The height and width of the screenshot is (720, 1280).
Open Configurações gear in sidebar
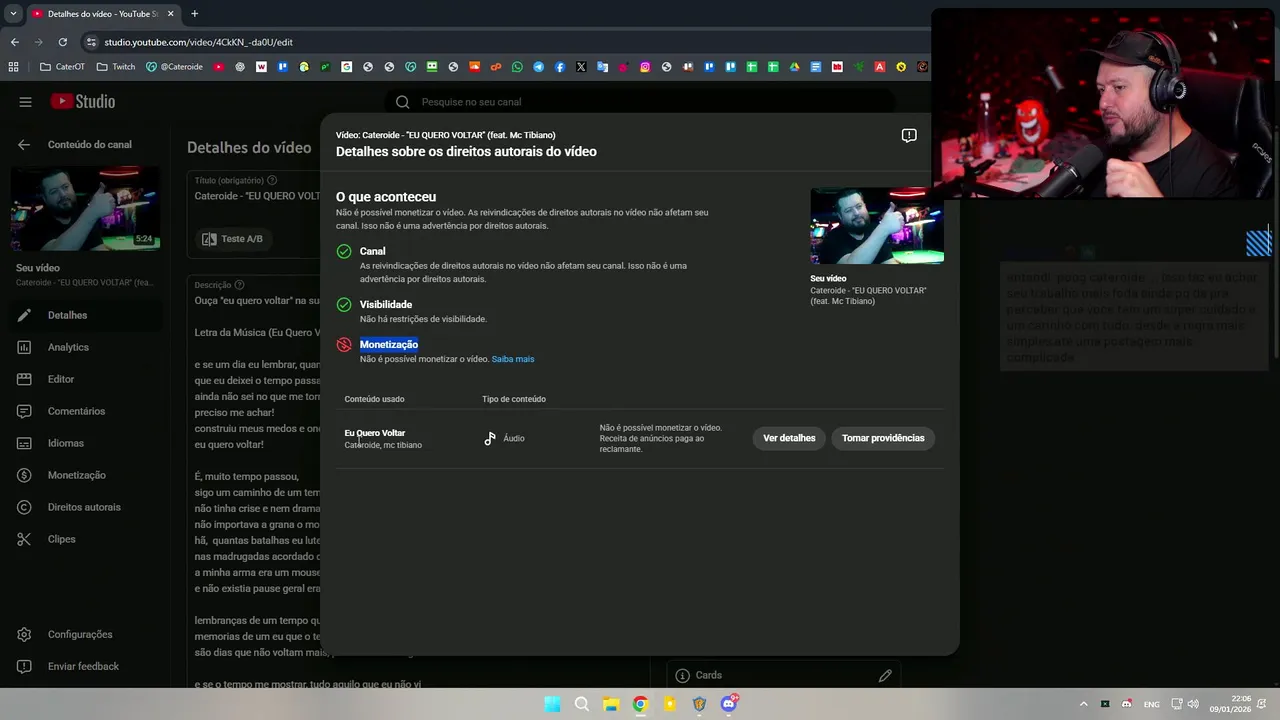[80, 634]
